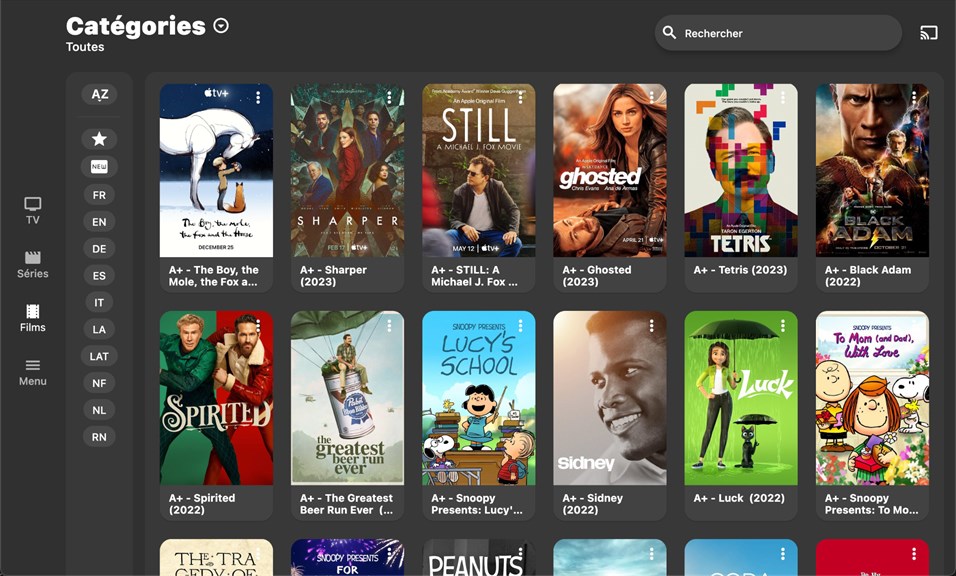Select the AZ alphabetical sort filter
956x576 pixels.
coord(99,94)
